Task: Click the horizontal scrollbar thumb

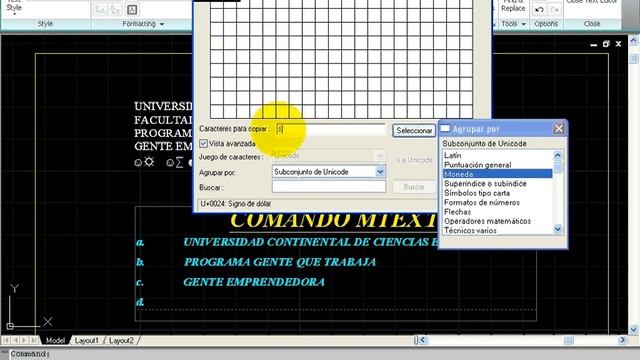Action: (x=569, y=340)
